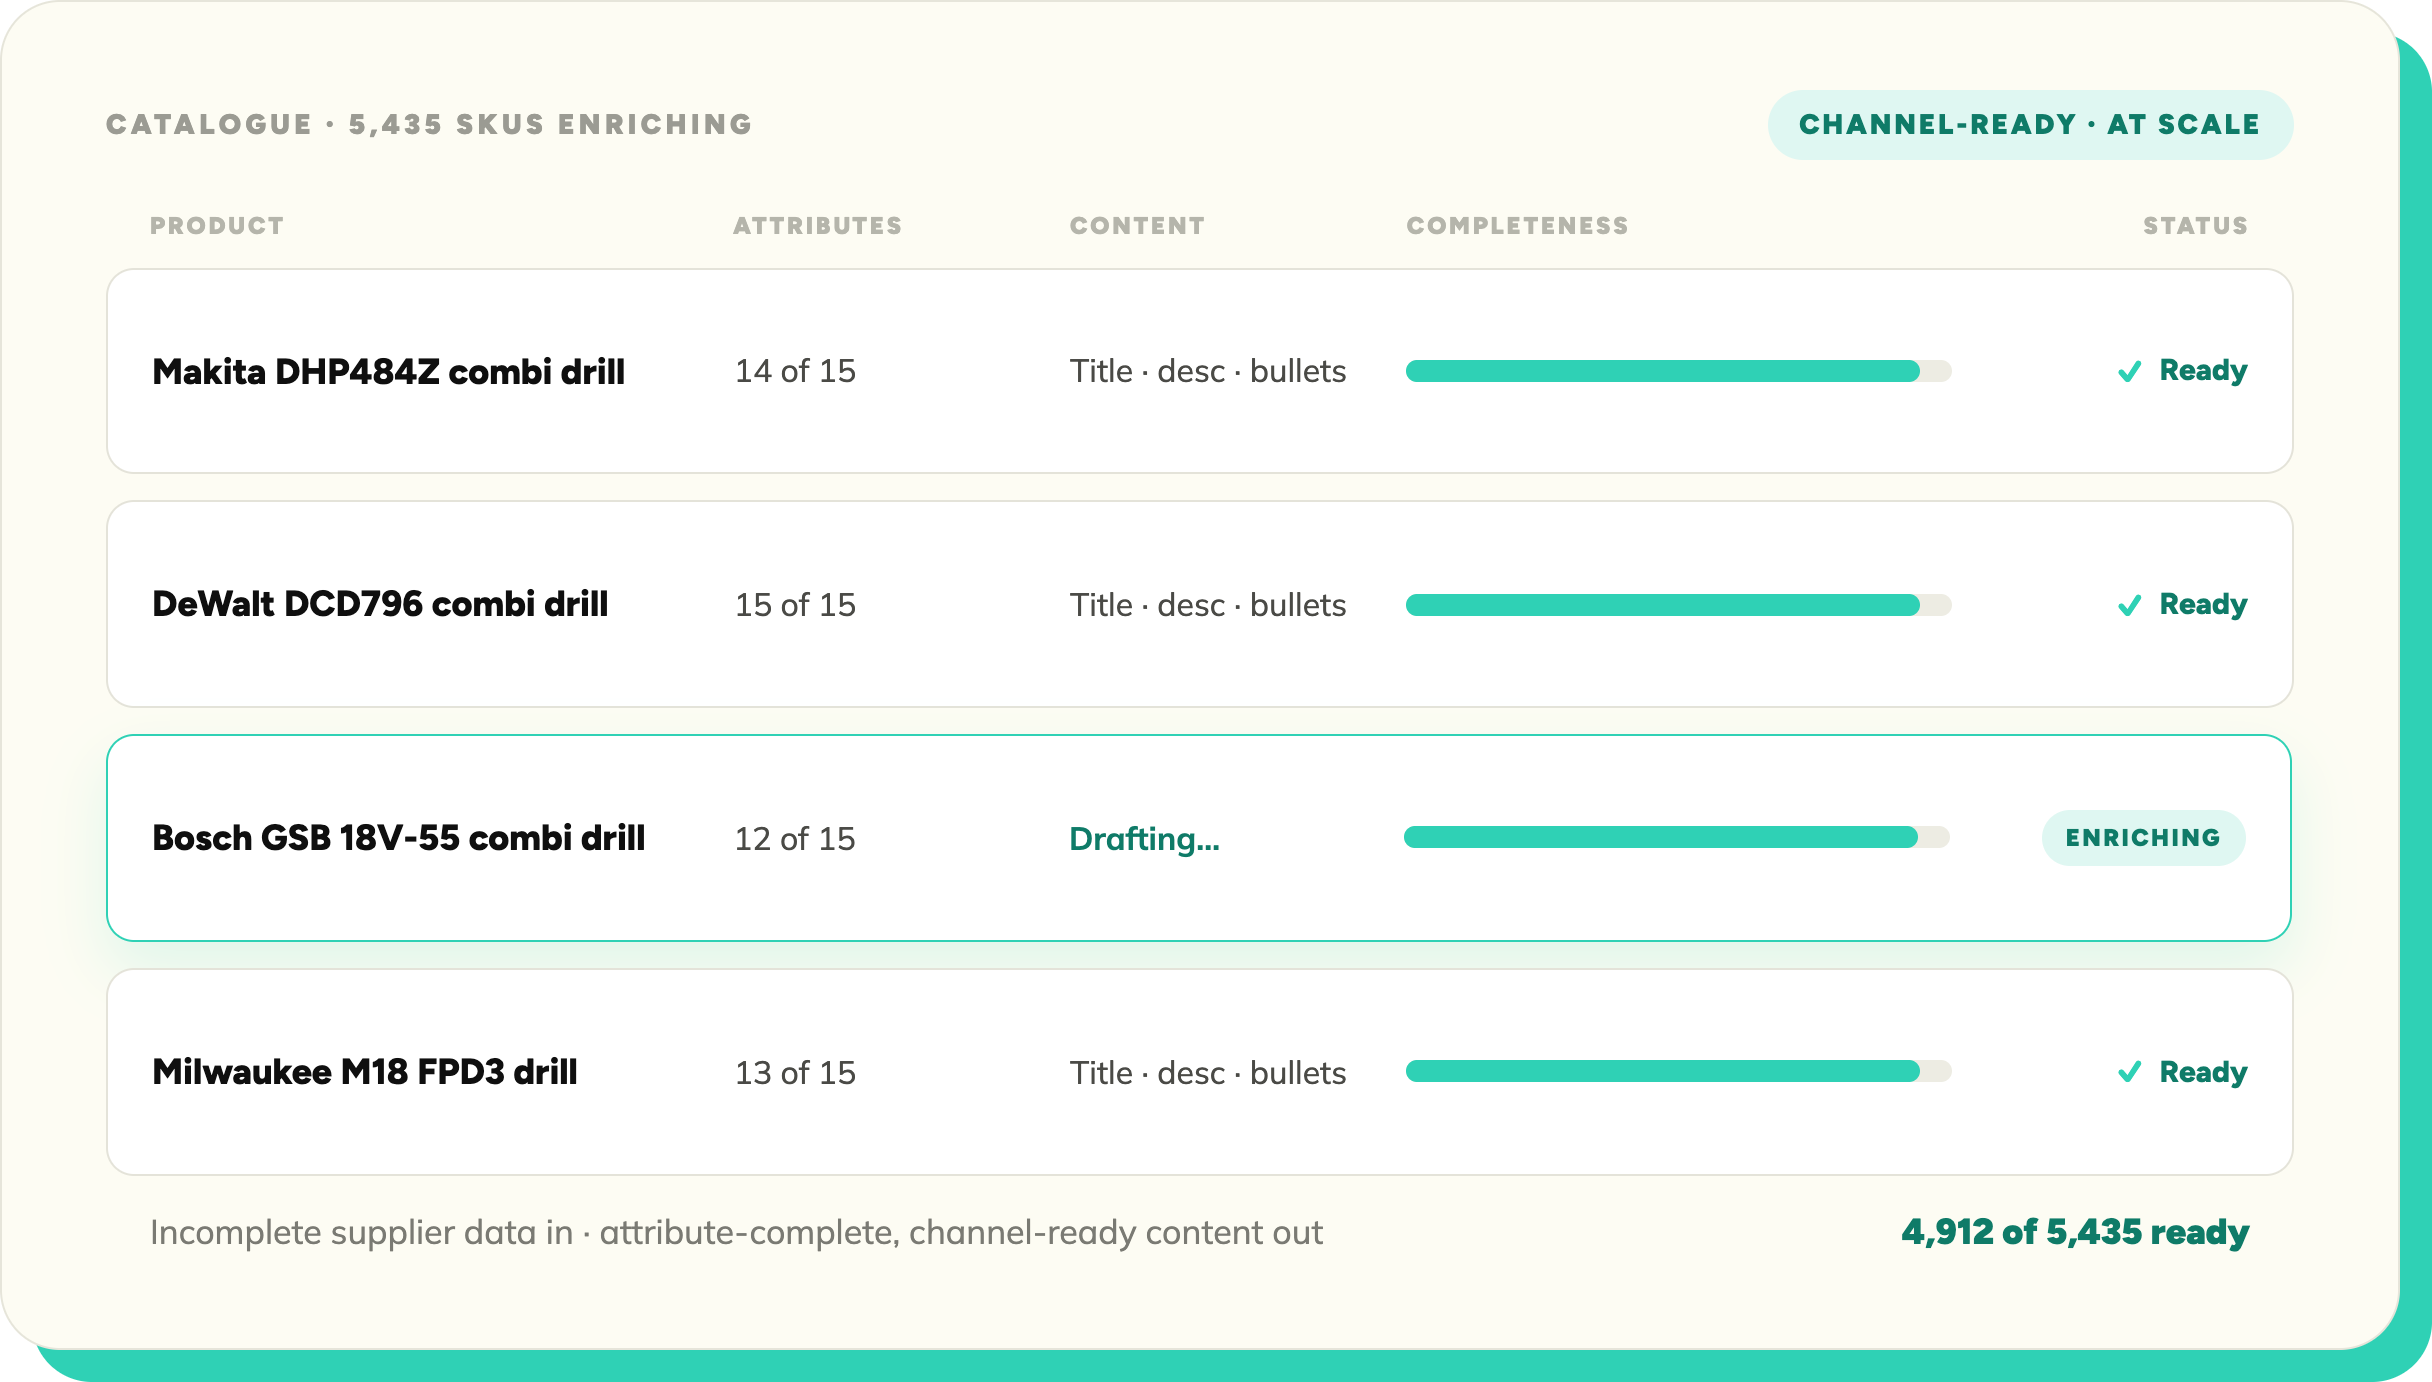Click the '12 of 15' attributes value

coord(795,839)
